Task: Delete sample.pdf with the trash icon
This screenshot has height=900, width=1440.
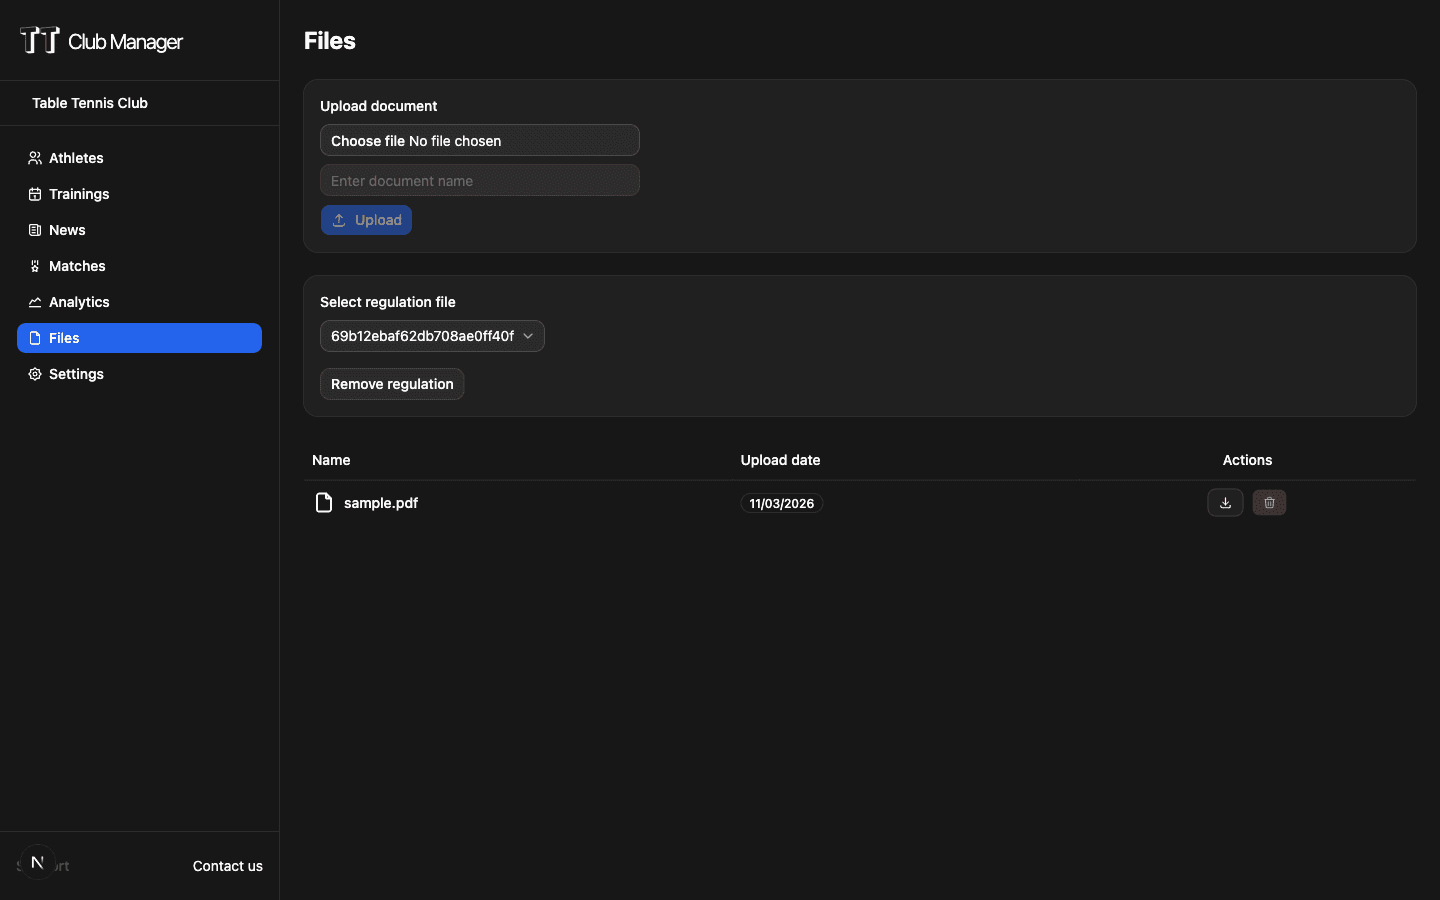Action: coord(1269,502)
